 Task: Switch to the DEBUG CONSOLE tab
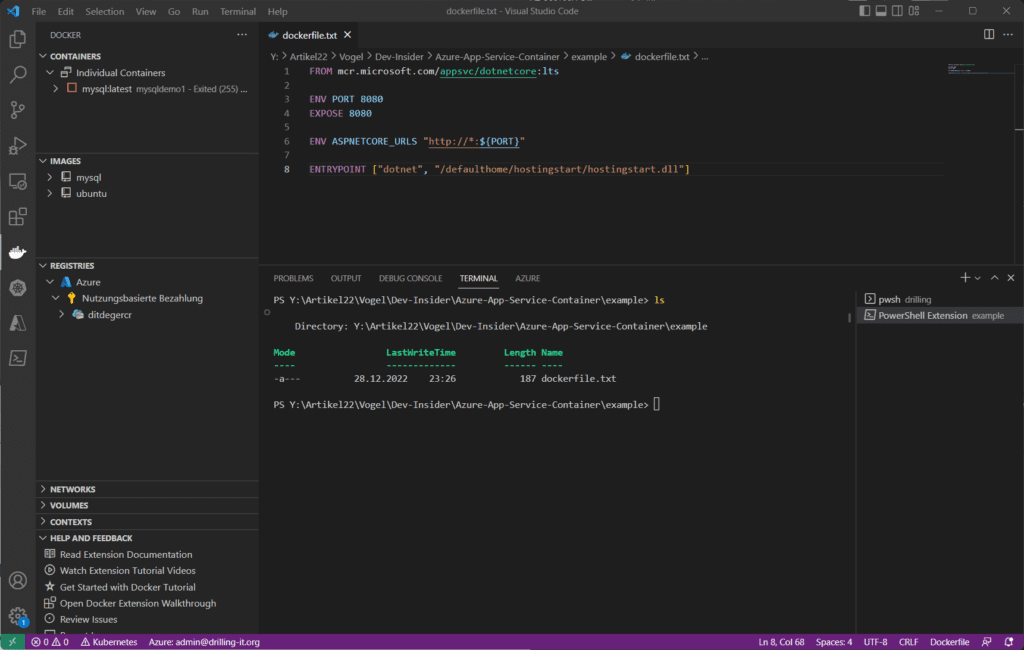tap(410, 278)
